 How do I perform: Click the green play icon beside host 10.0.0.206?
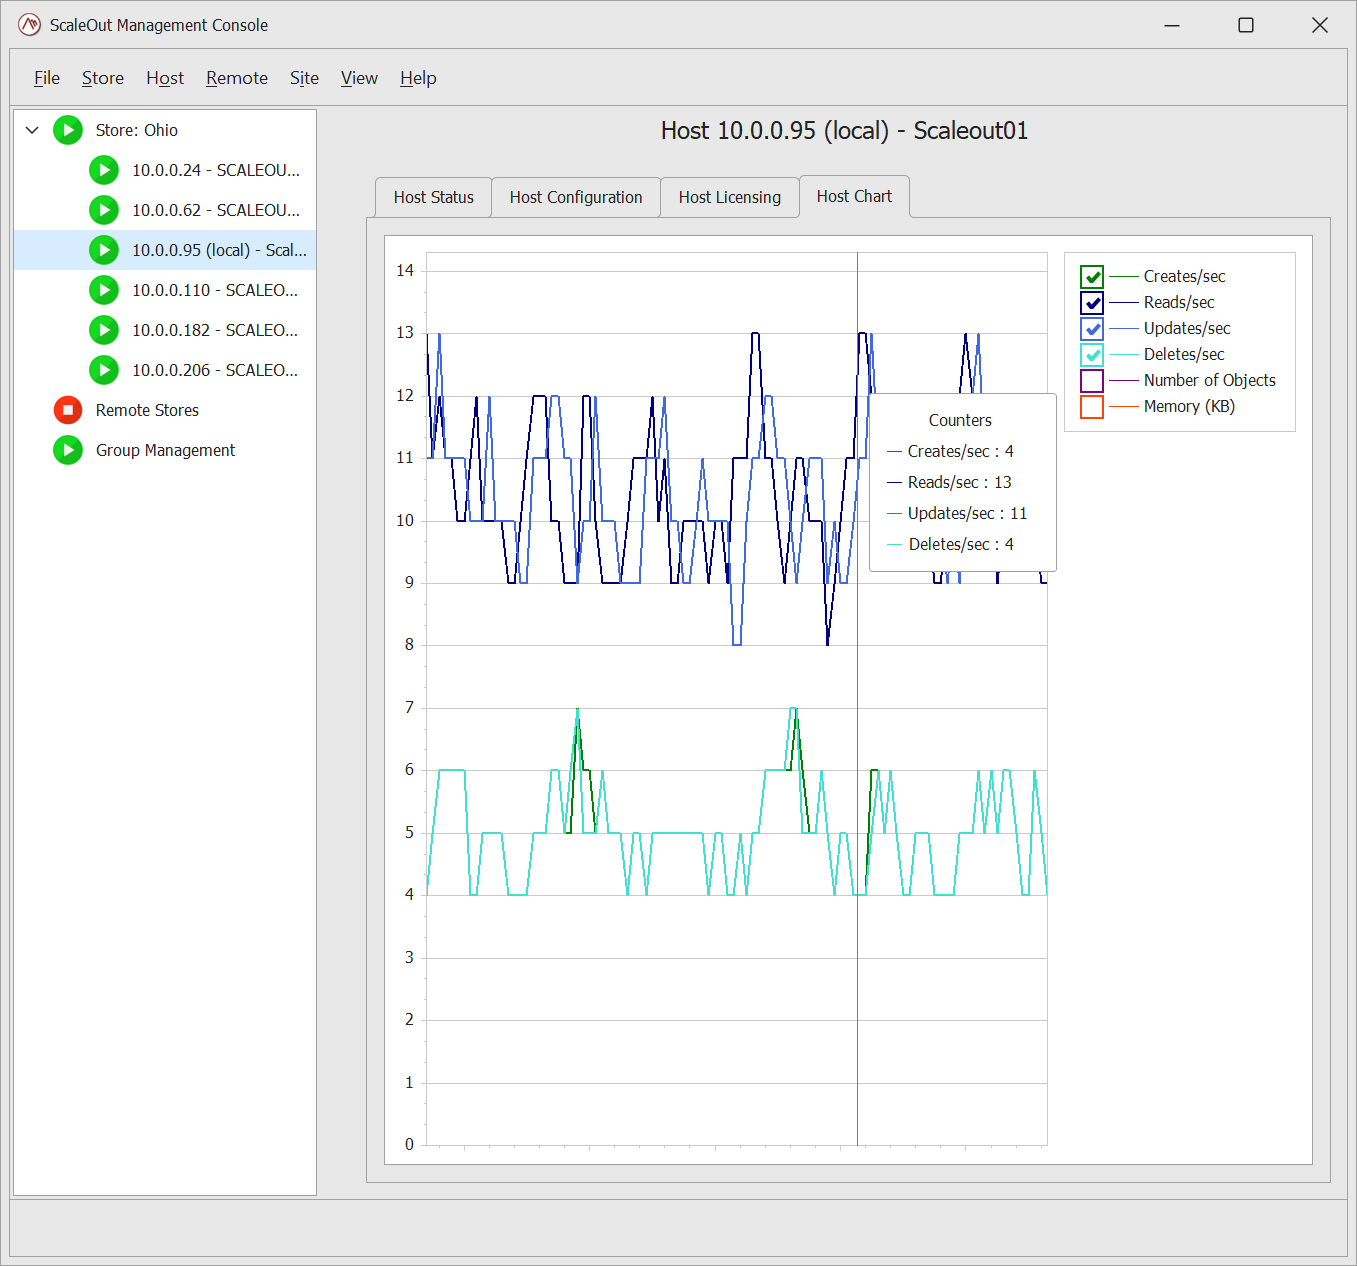click(104, 370)
